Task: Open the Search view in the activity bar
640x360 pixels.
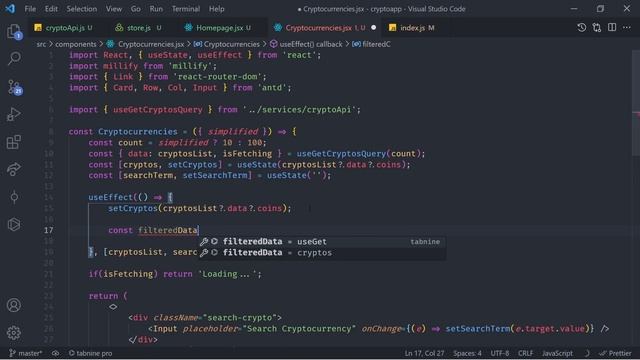Action: (14, 59)
